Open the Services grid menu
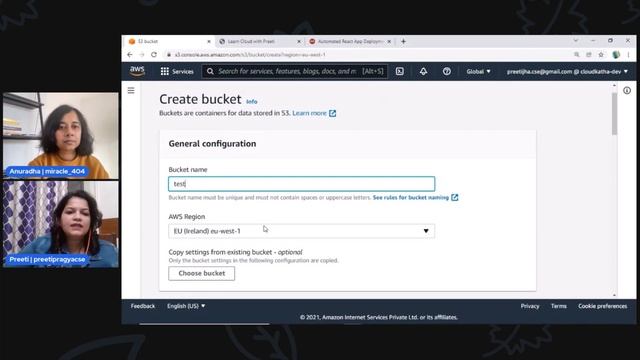Screen dimensions: 640x360 tap(164, 71)
